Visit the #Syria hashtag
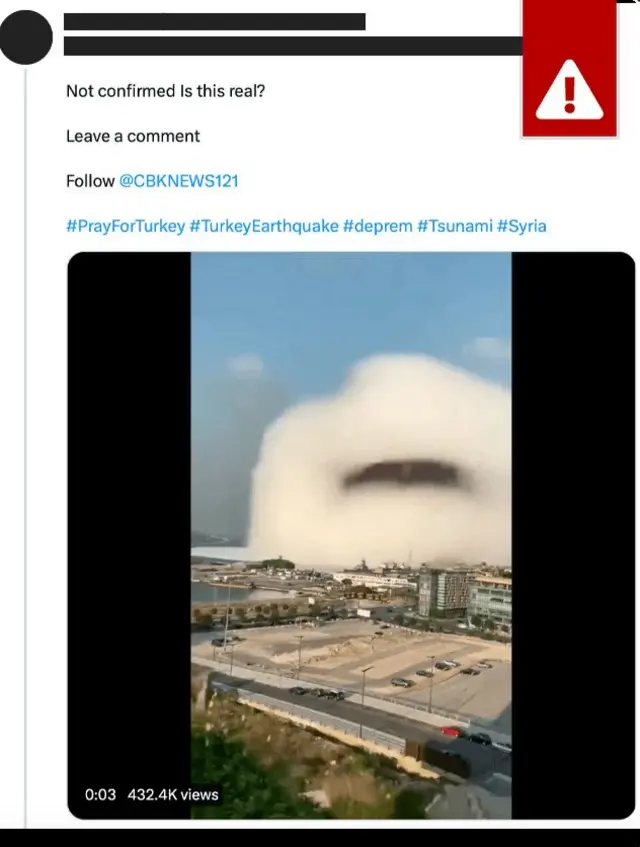The width and height of the screenshot is (640, 847). (x=522, y=226)
